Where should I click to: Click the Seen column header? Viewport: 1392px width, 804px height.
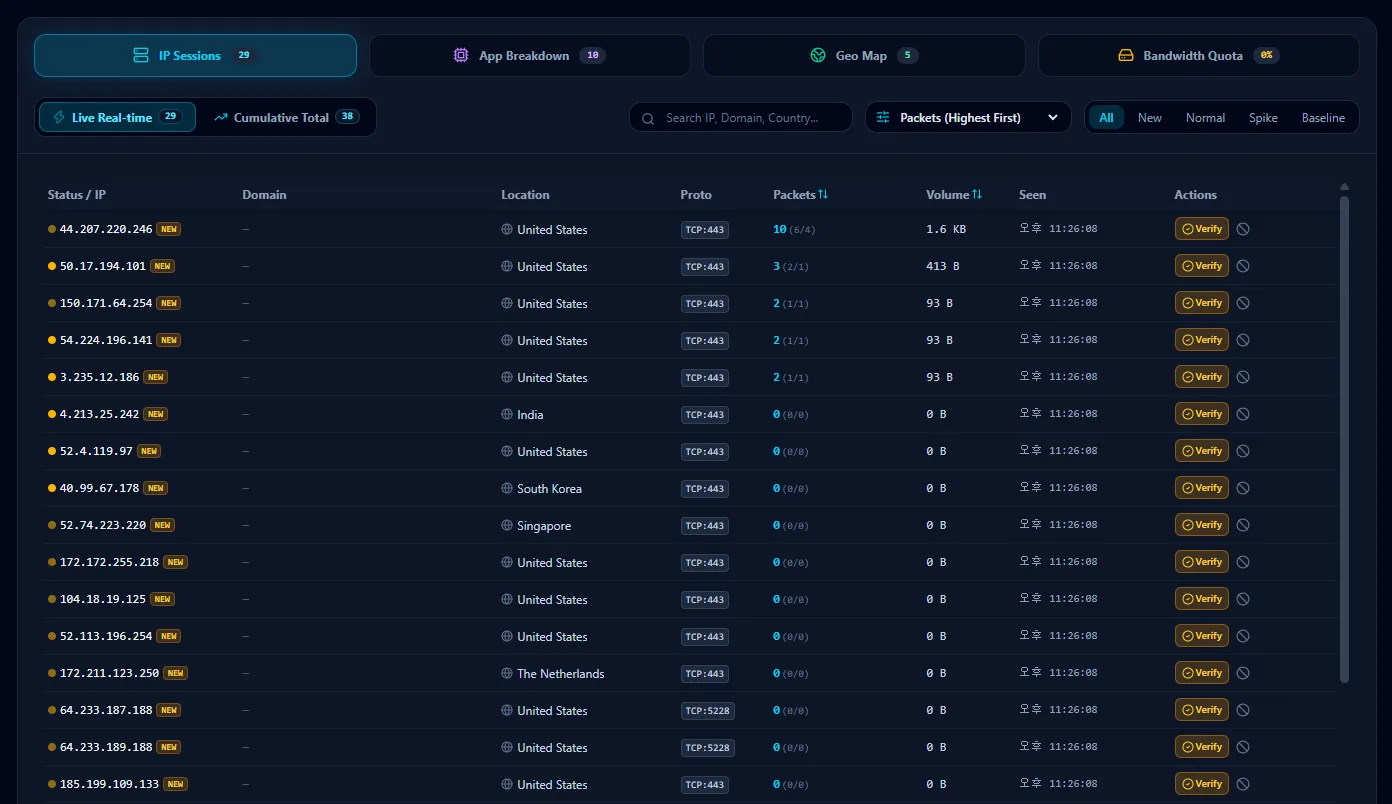(x=1033, y=194)
